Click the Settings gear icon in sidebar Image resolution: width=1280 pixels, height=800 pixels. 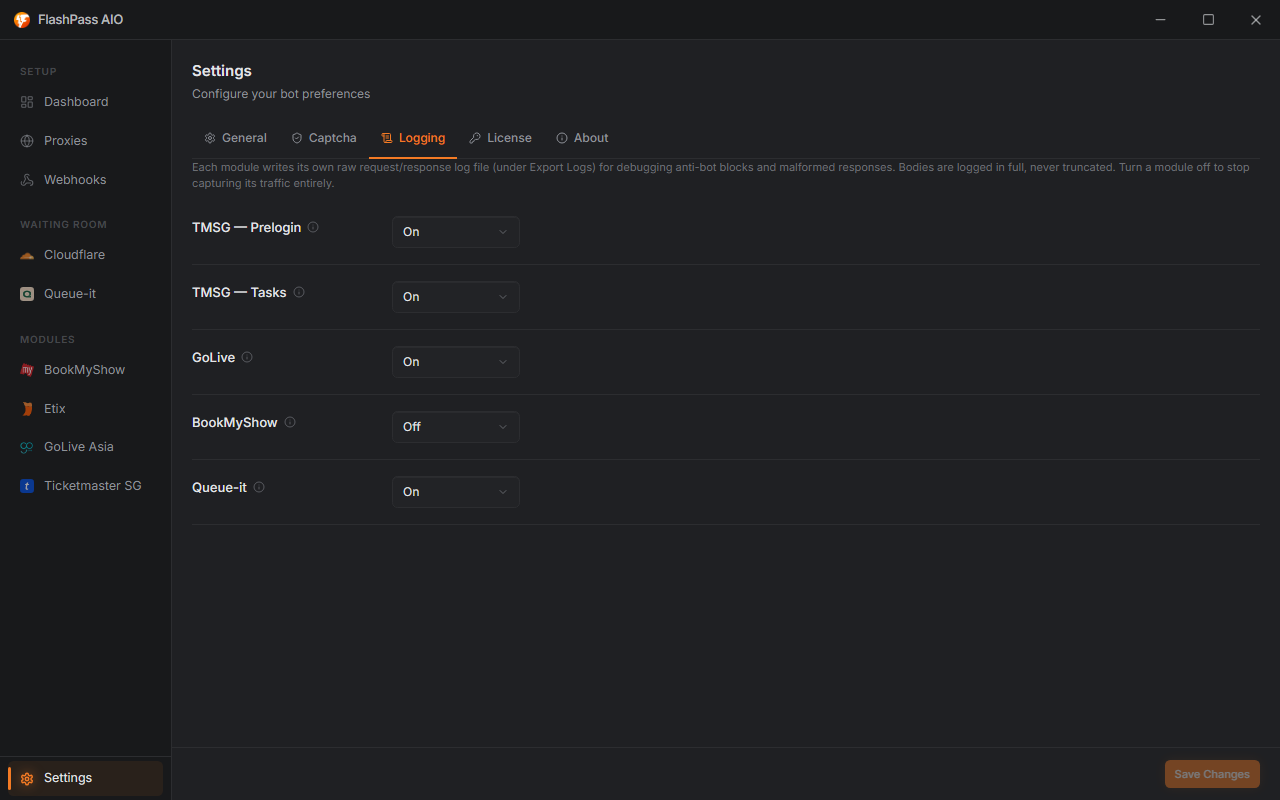pyautogui.click(x=27, y=778)
